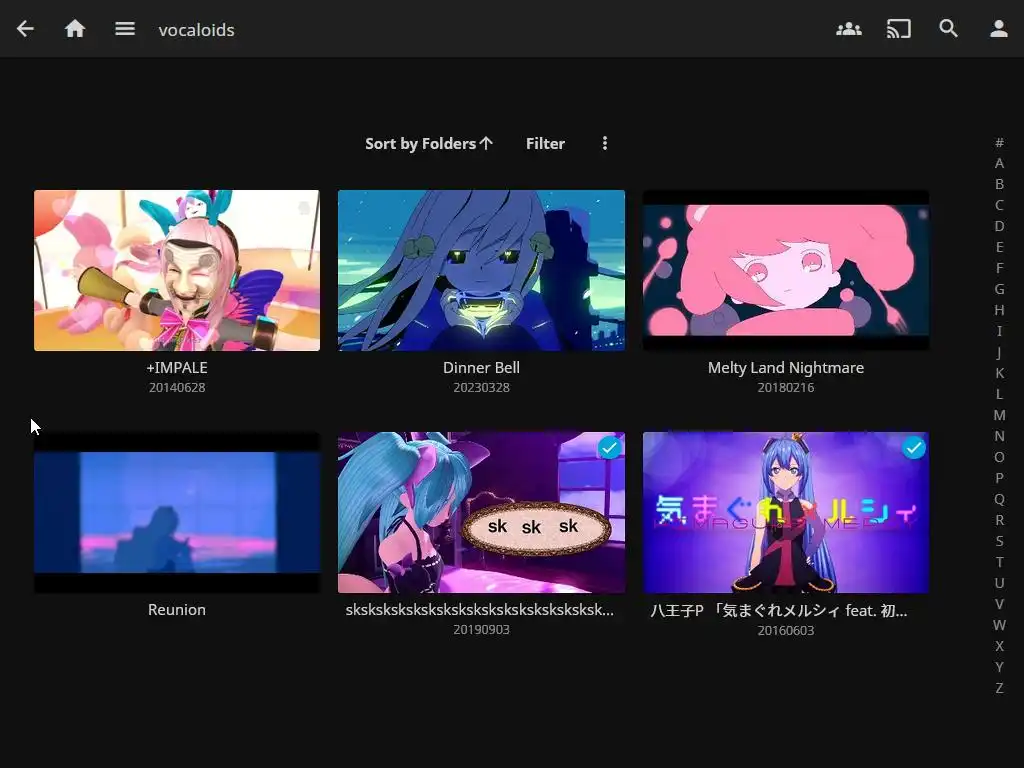Open the sksksk video thumbnail
This screenshot has height=768, width=1024.
click(x=481, y=513)
